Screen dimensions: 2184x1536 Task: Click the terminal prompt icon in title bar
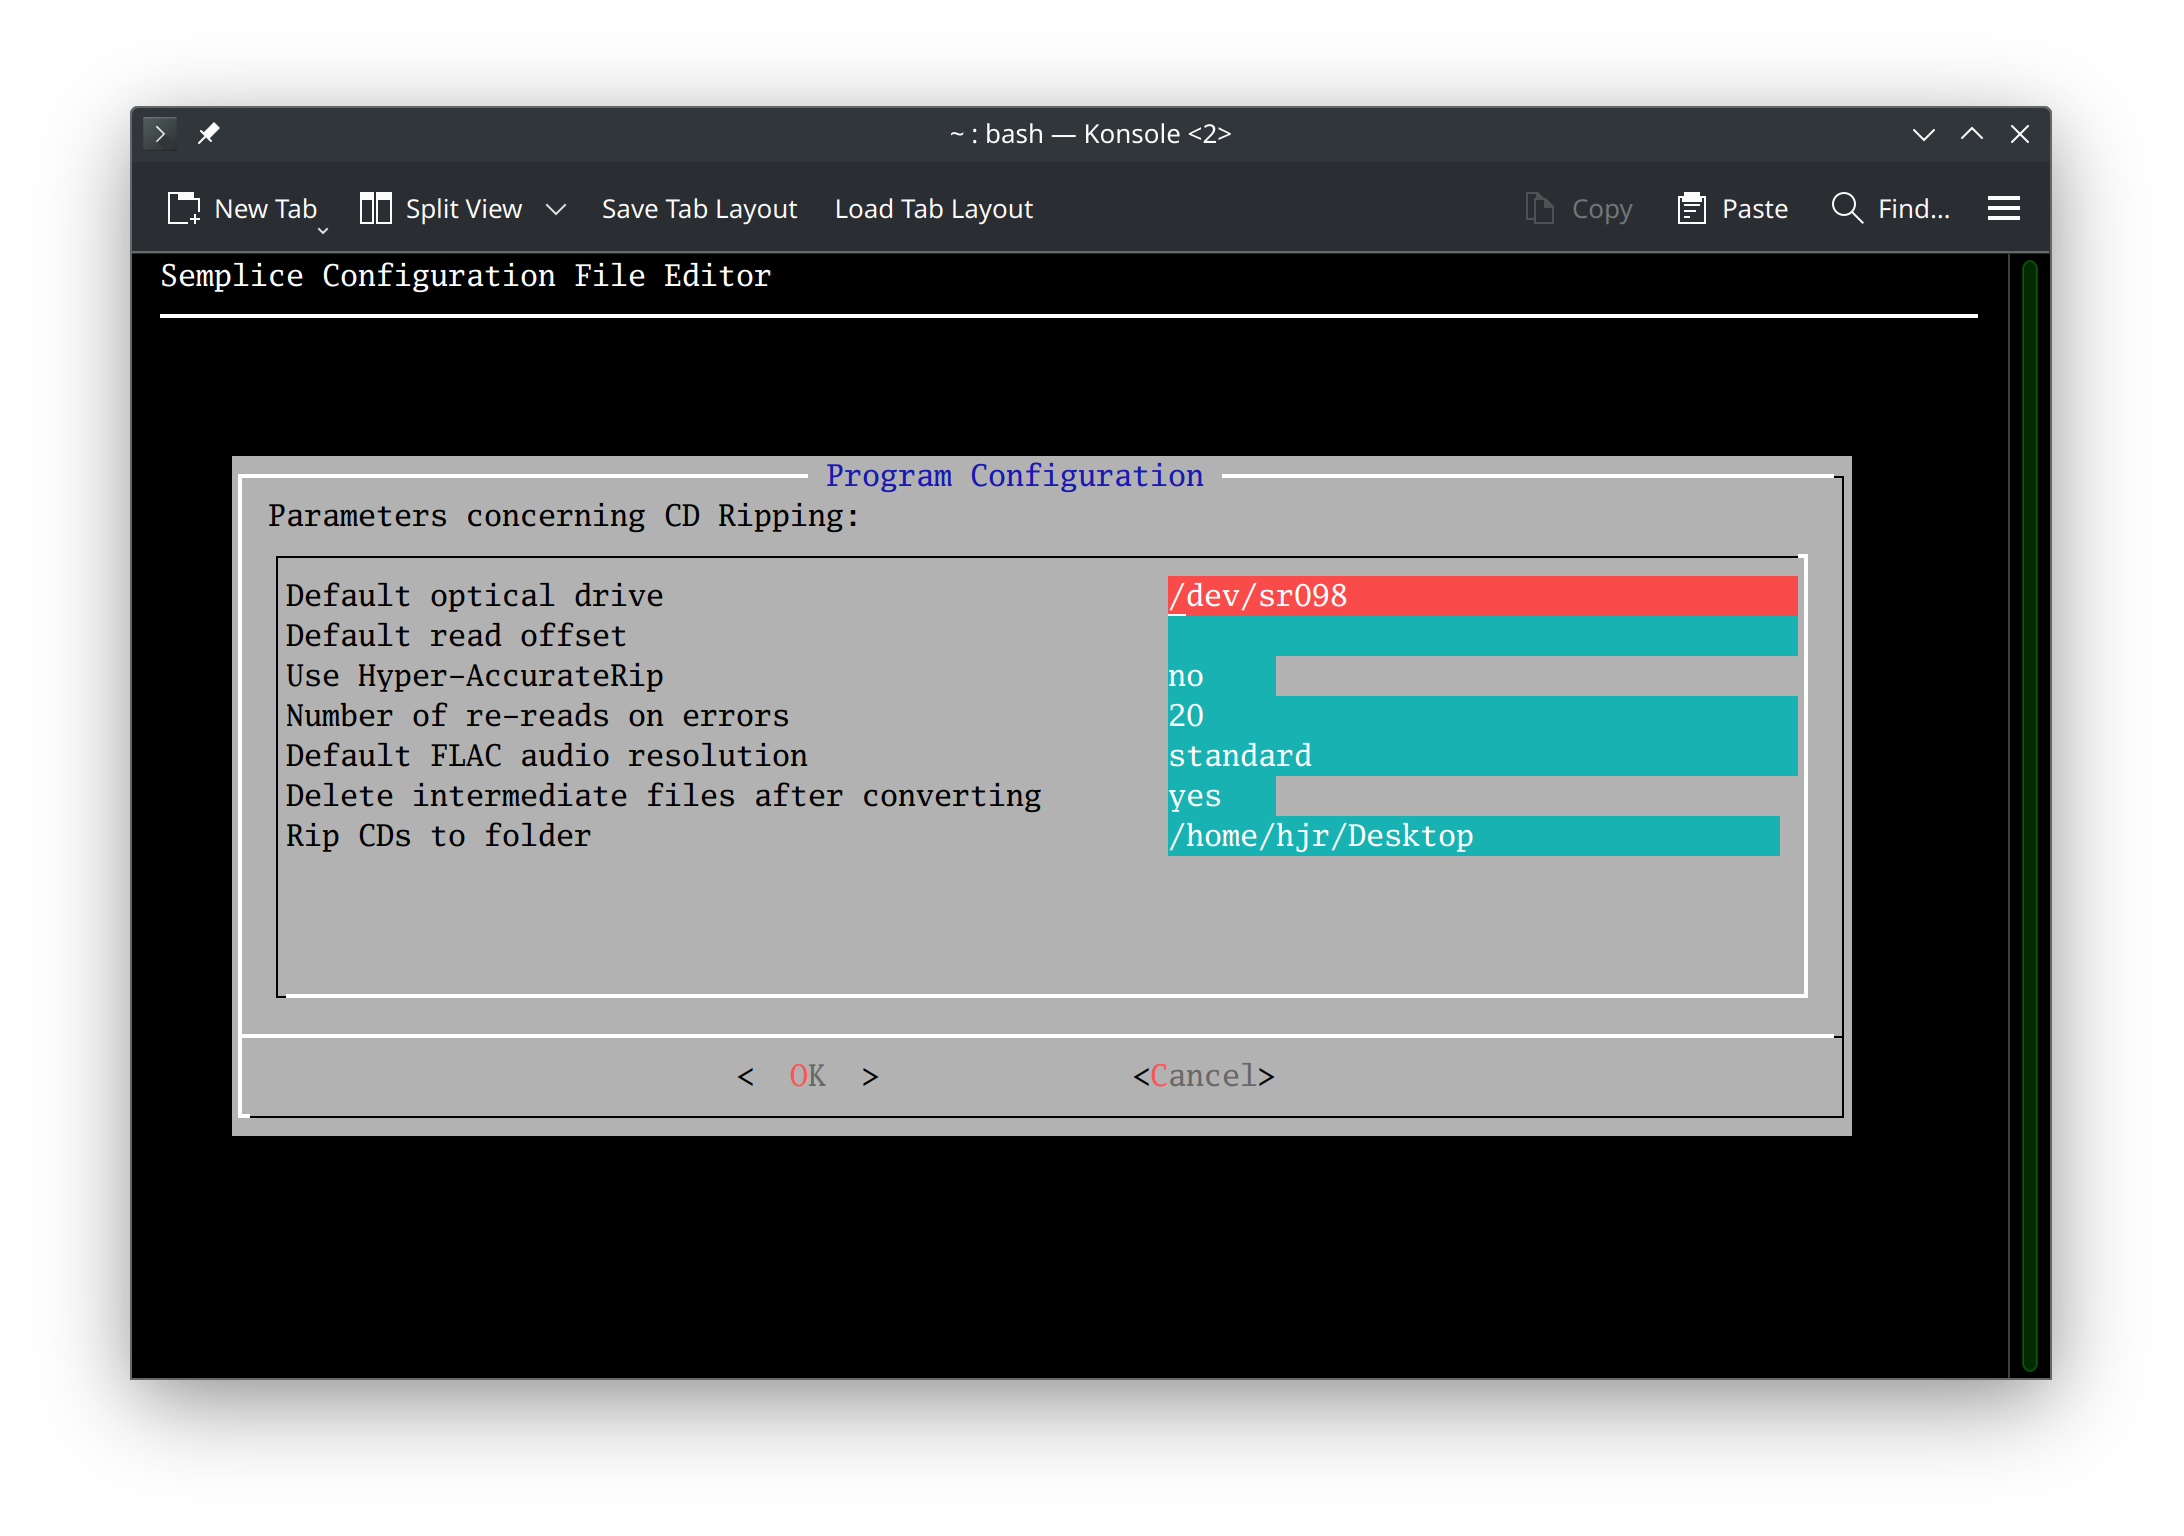(160, 133)
